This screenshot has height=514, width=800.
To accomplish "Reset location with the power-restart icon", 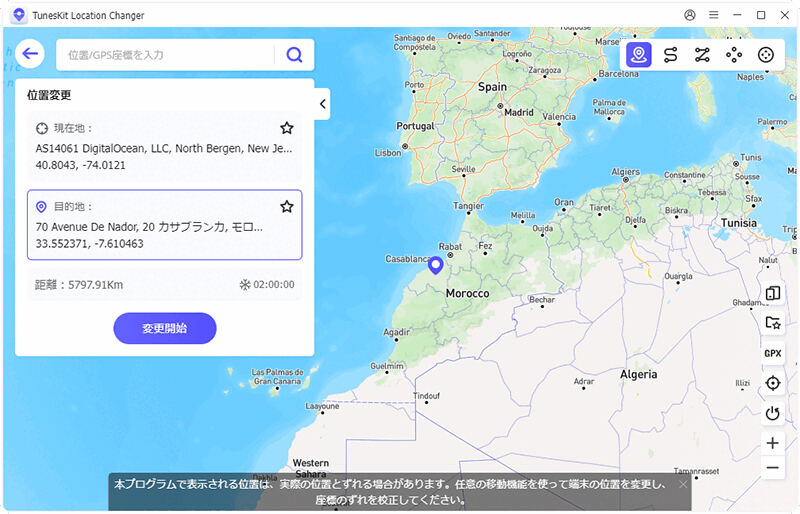I will [772, 413].
